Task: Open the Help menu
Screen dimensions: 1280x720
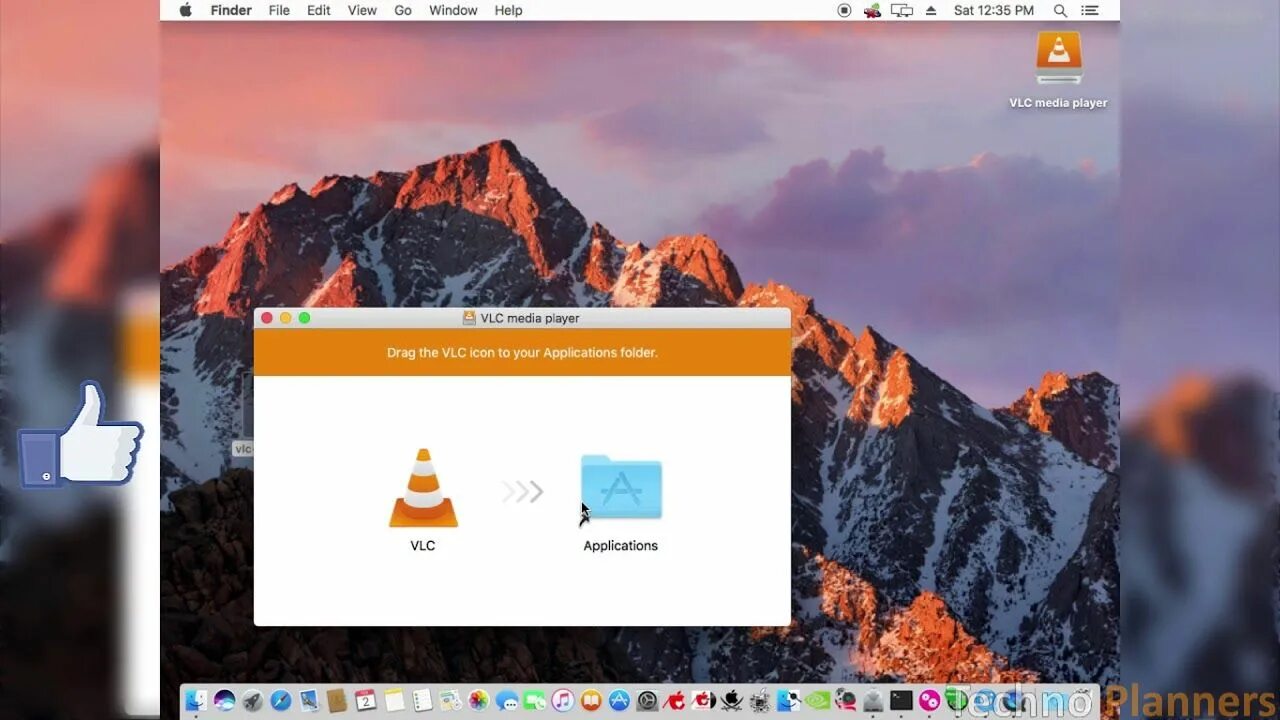Action: click(508, 10)
